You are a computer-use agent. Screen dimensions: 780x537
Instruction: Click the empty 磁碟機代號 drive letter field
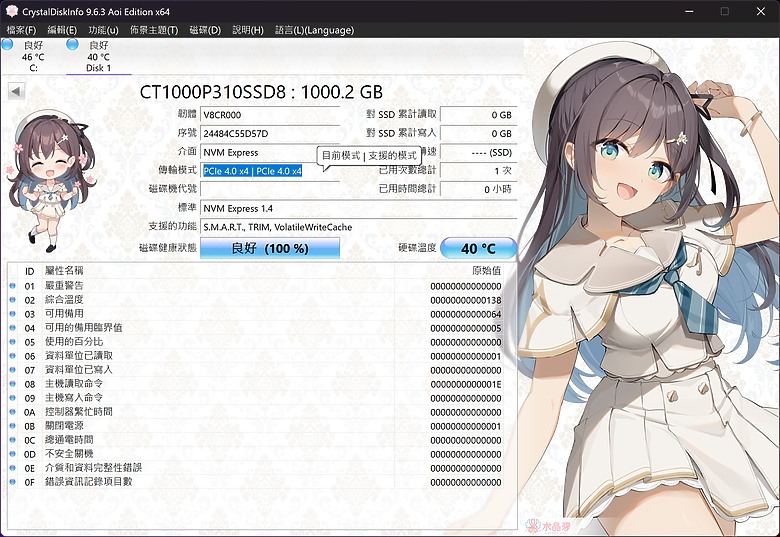point(270,189)
